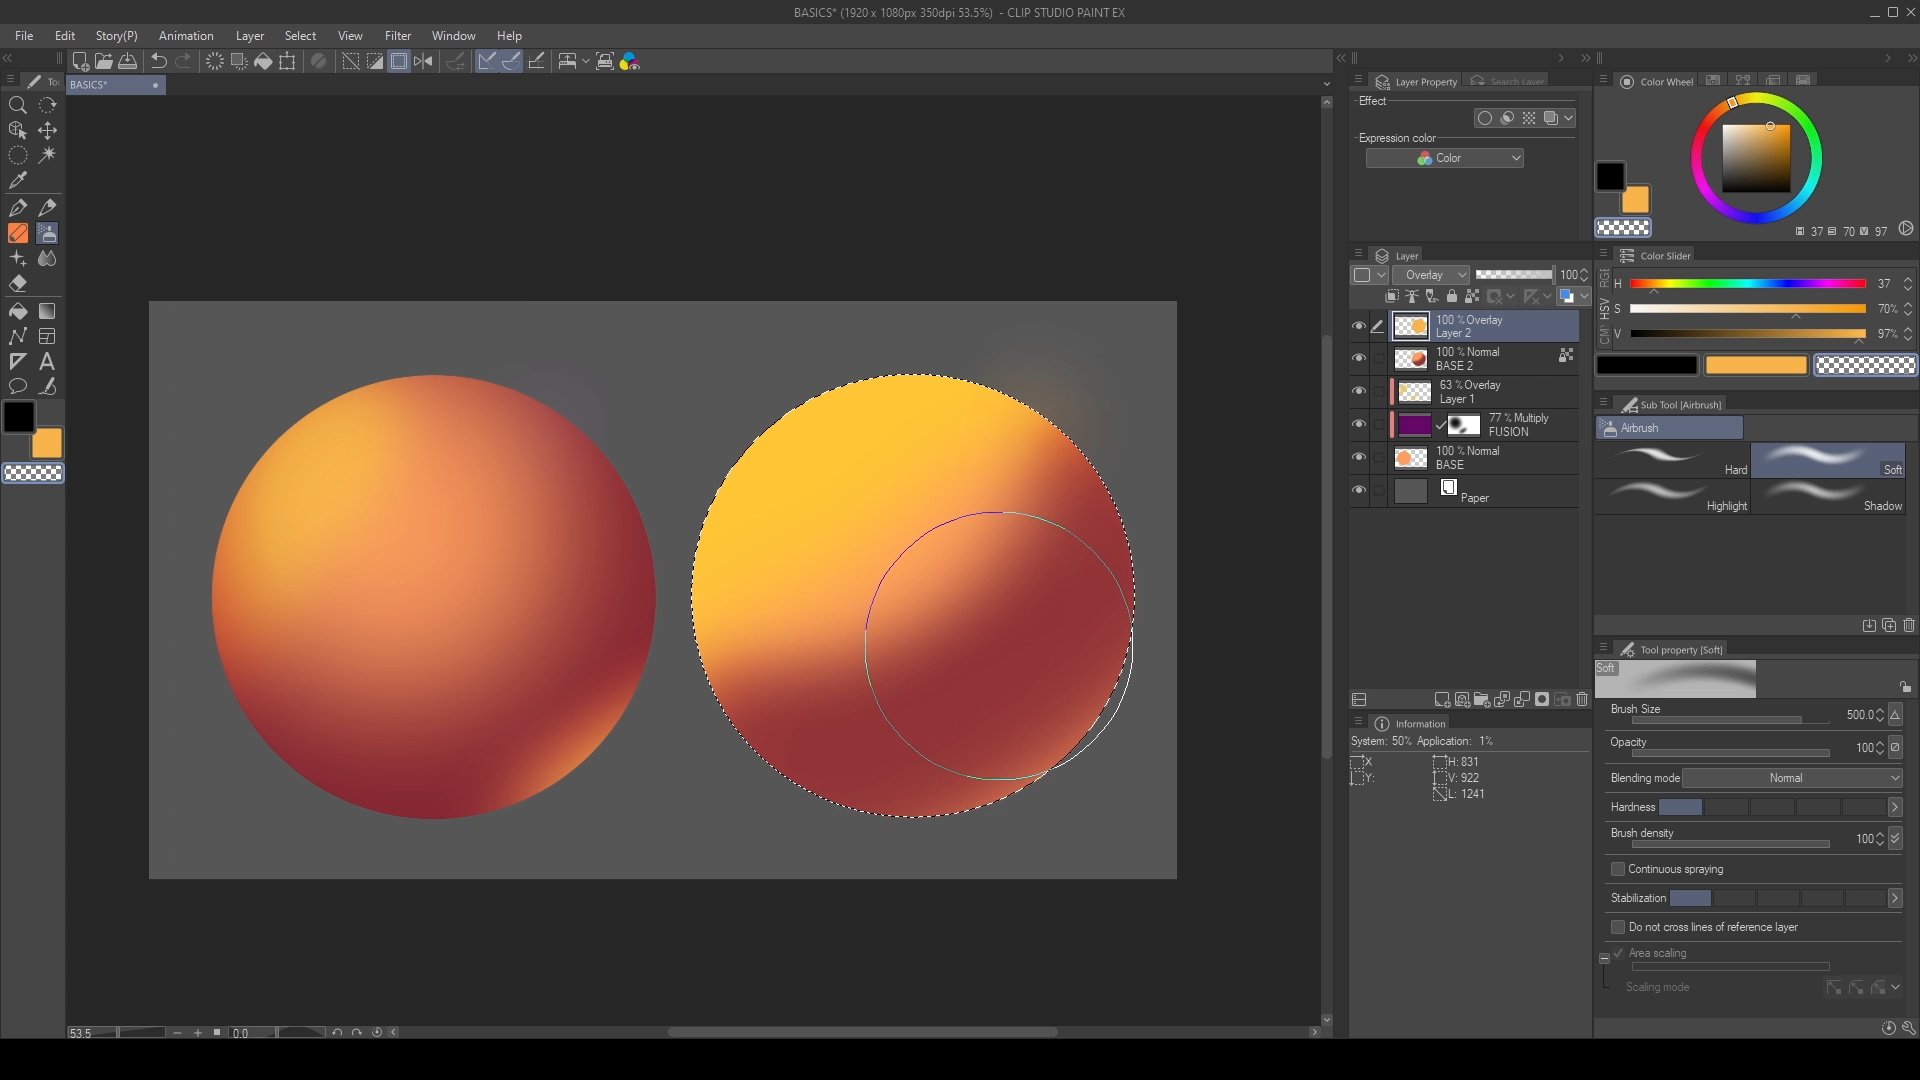Select the Zoom magnifier tool
The height and width of the screenshot is (1080, 1920).
click(17, 105)
